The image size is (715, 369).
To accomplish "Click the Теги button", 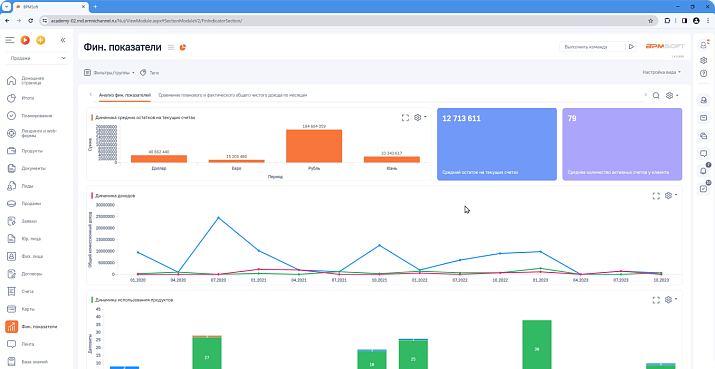I will [x=150, y=73].
